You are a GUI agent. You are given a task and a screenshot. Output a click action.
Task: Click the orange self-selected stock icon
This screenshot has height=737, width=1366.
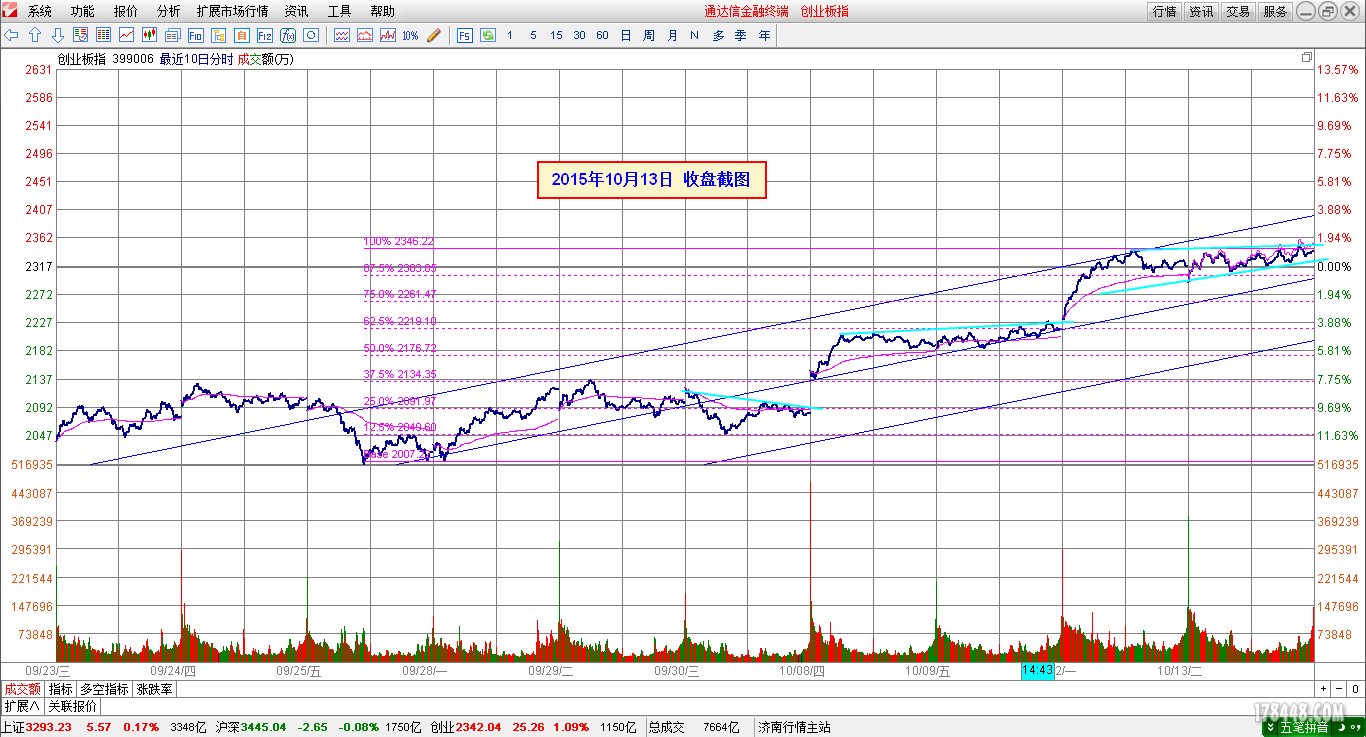click(242, 35)
